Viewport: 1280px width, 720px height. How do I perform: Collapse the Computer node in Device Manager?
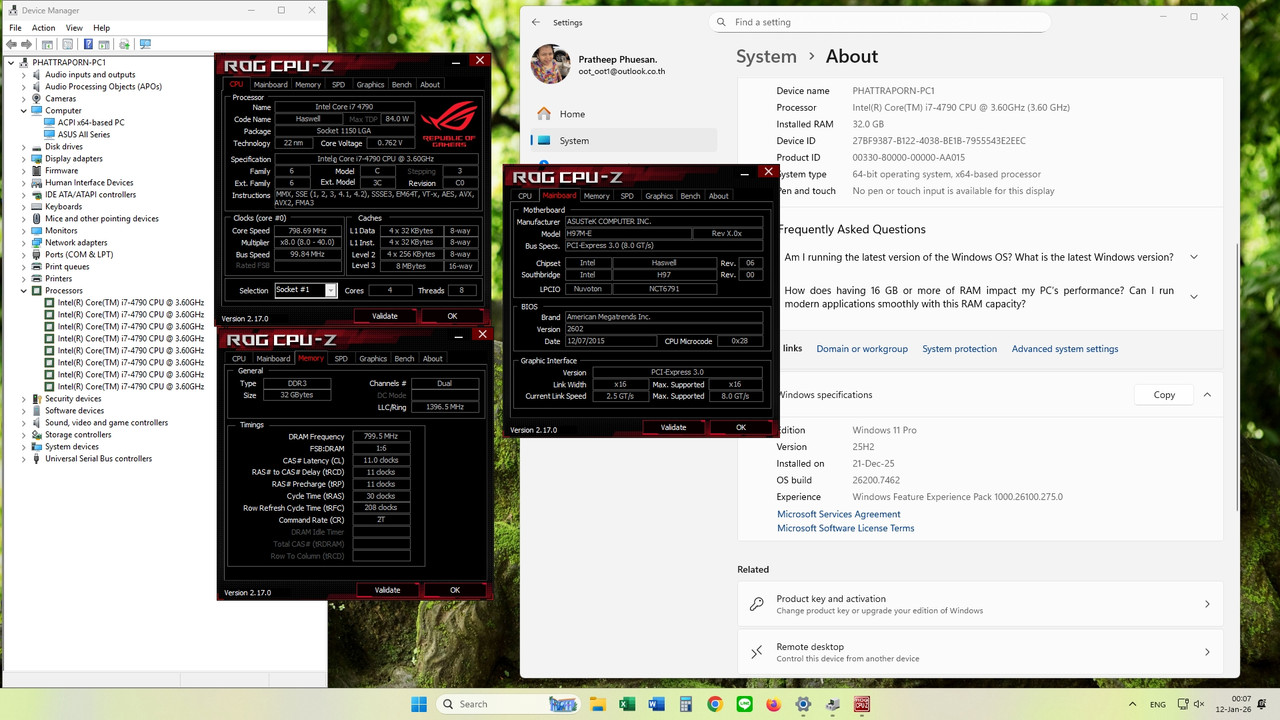23,111
